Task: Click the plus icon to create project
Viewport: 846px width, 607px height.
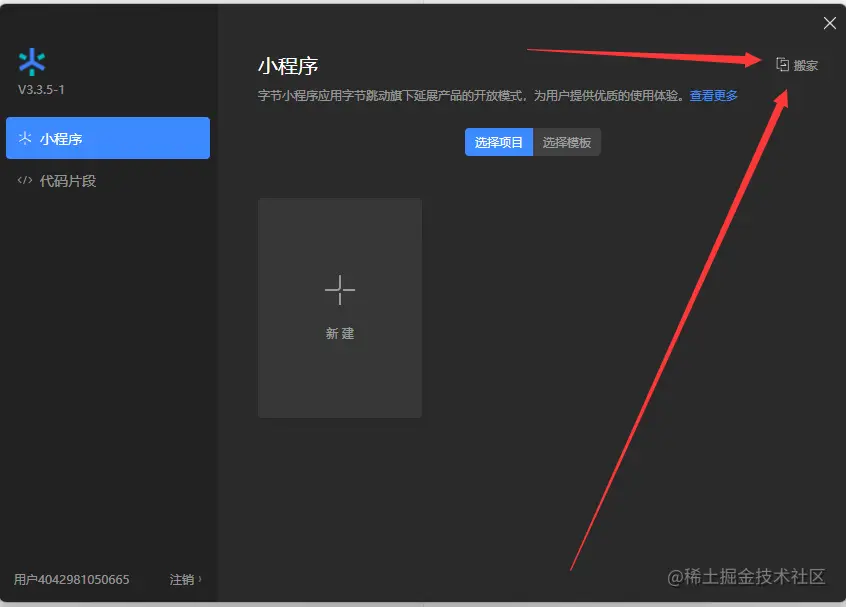Action: click(340, 290)
